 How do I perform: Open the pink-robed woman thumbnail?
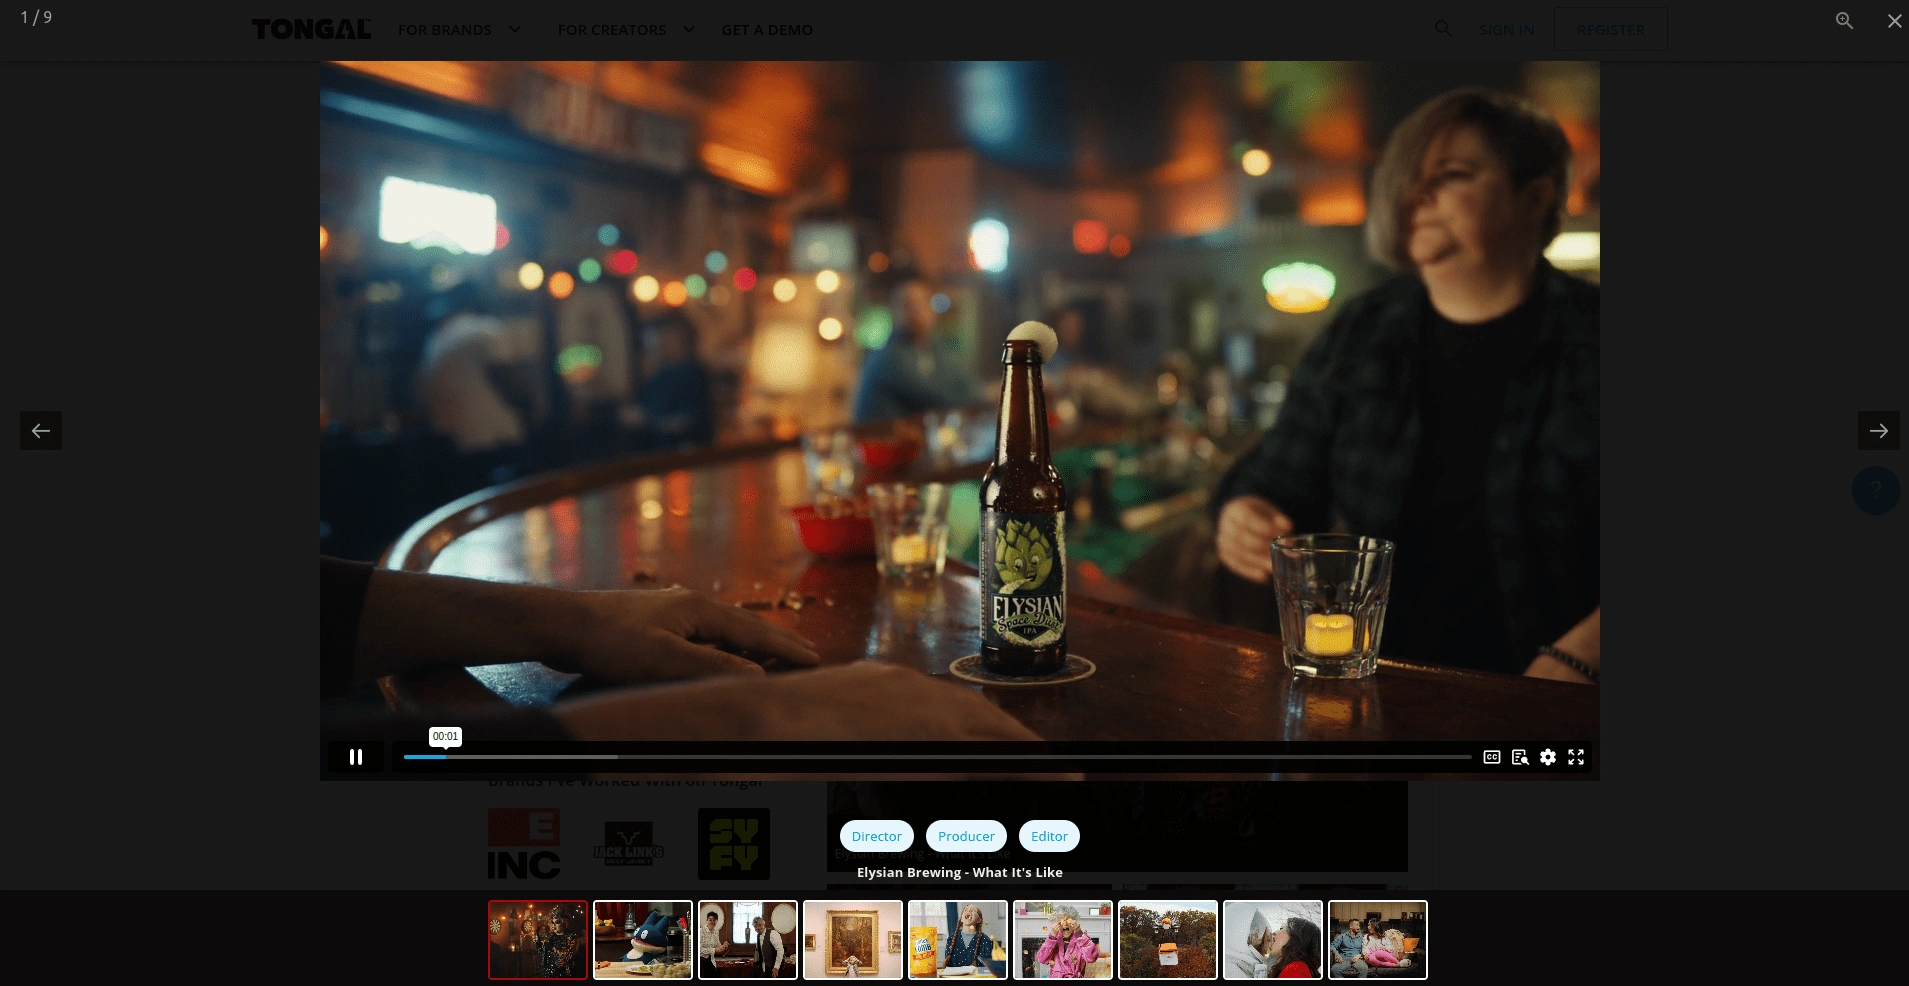[x=1063, y=940]
